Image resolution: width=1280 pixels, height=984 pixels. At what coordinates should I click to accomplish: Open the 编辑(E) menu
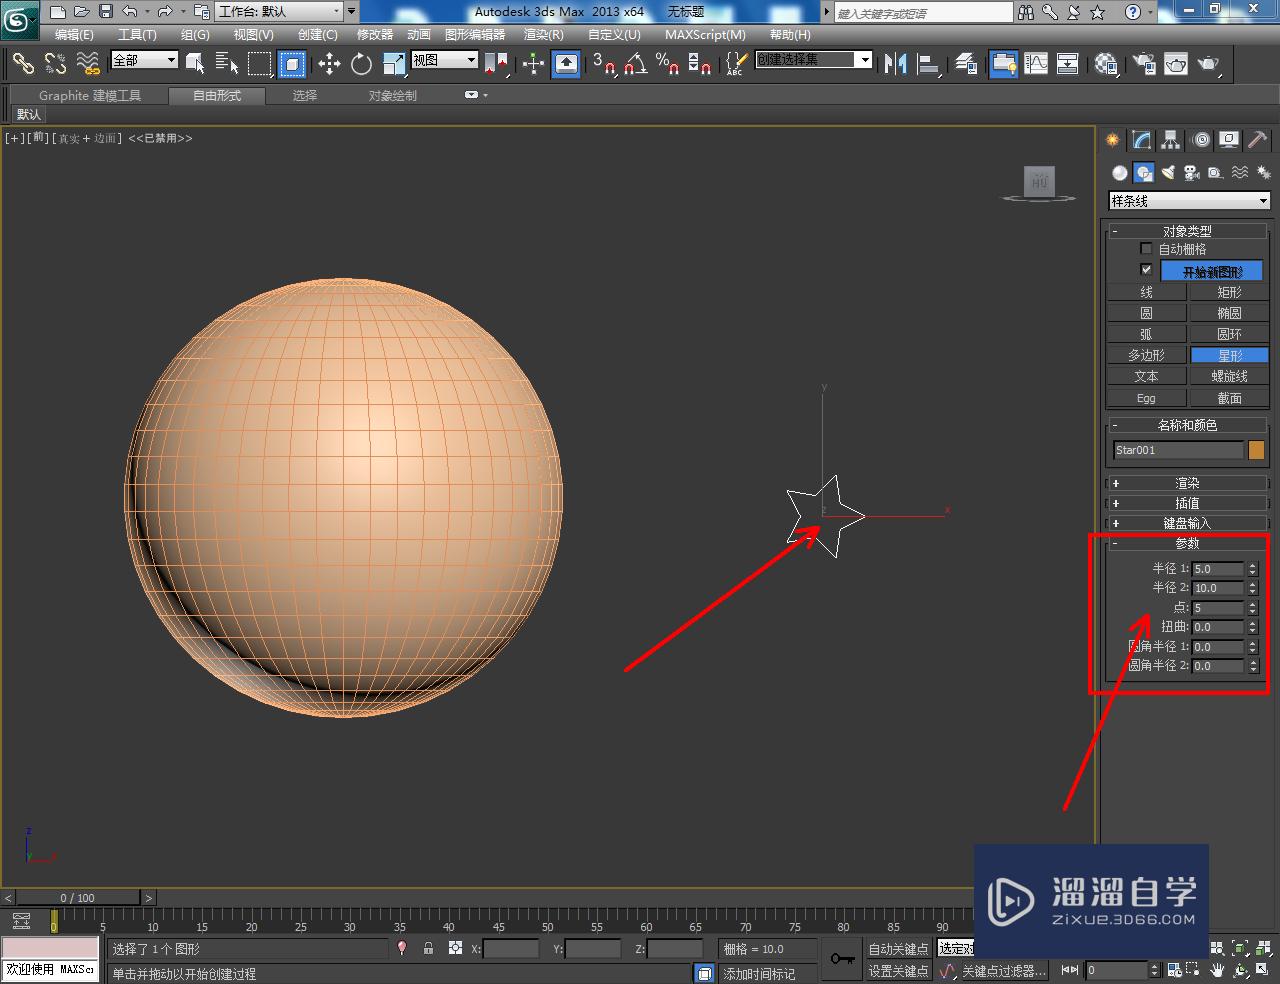point(74,35)
